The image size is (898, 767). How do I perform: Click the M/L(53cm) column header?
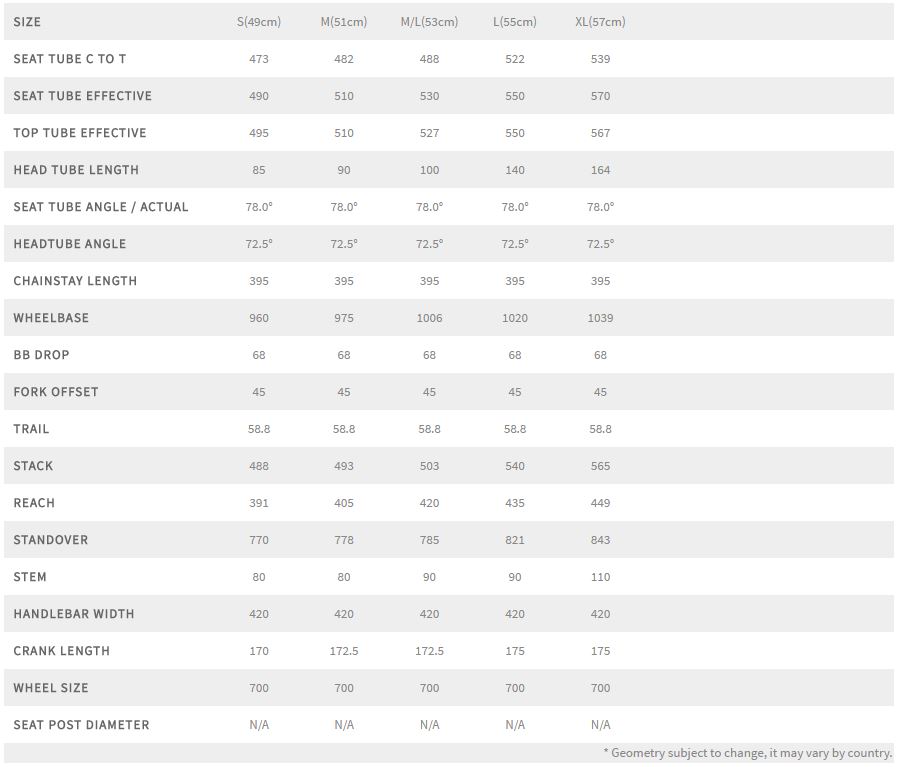coord(430,22)
